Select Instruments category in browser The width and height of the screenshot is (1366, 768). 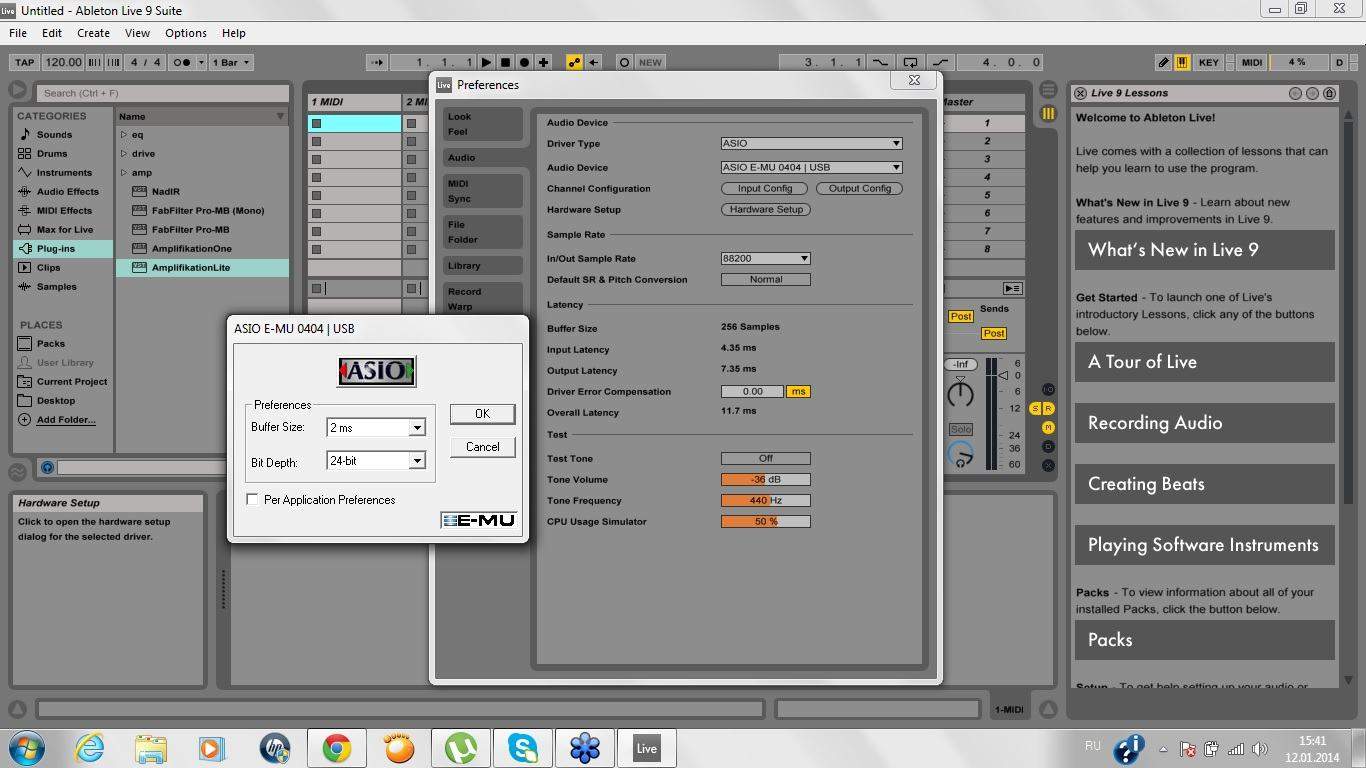[x=64, y=173]
